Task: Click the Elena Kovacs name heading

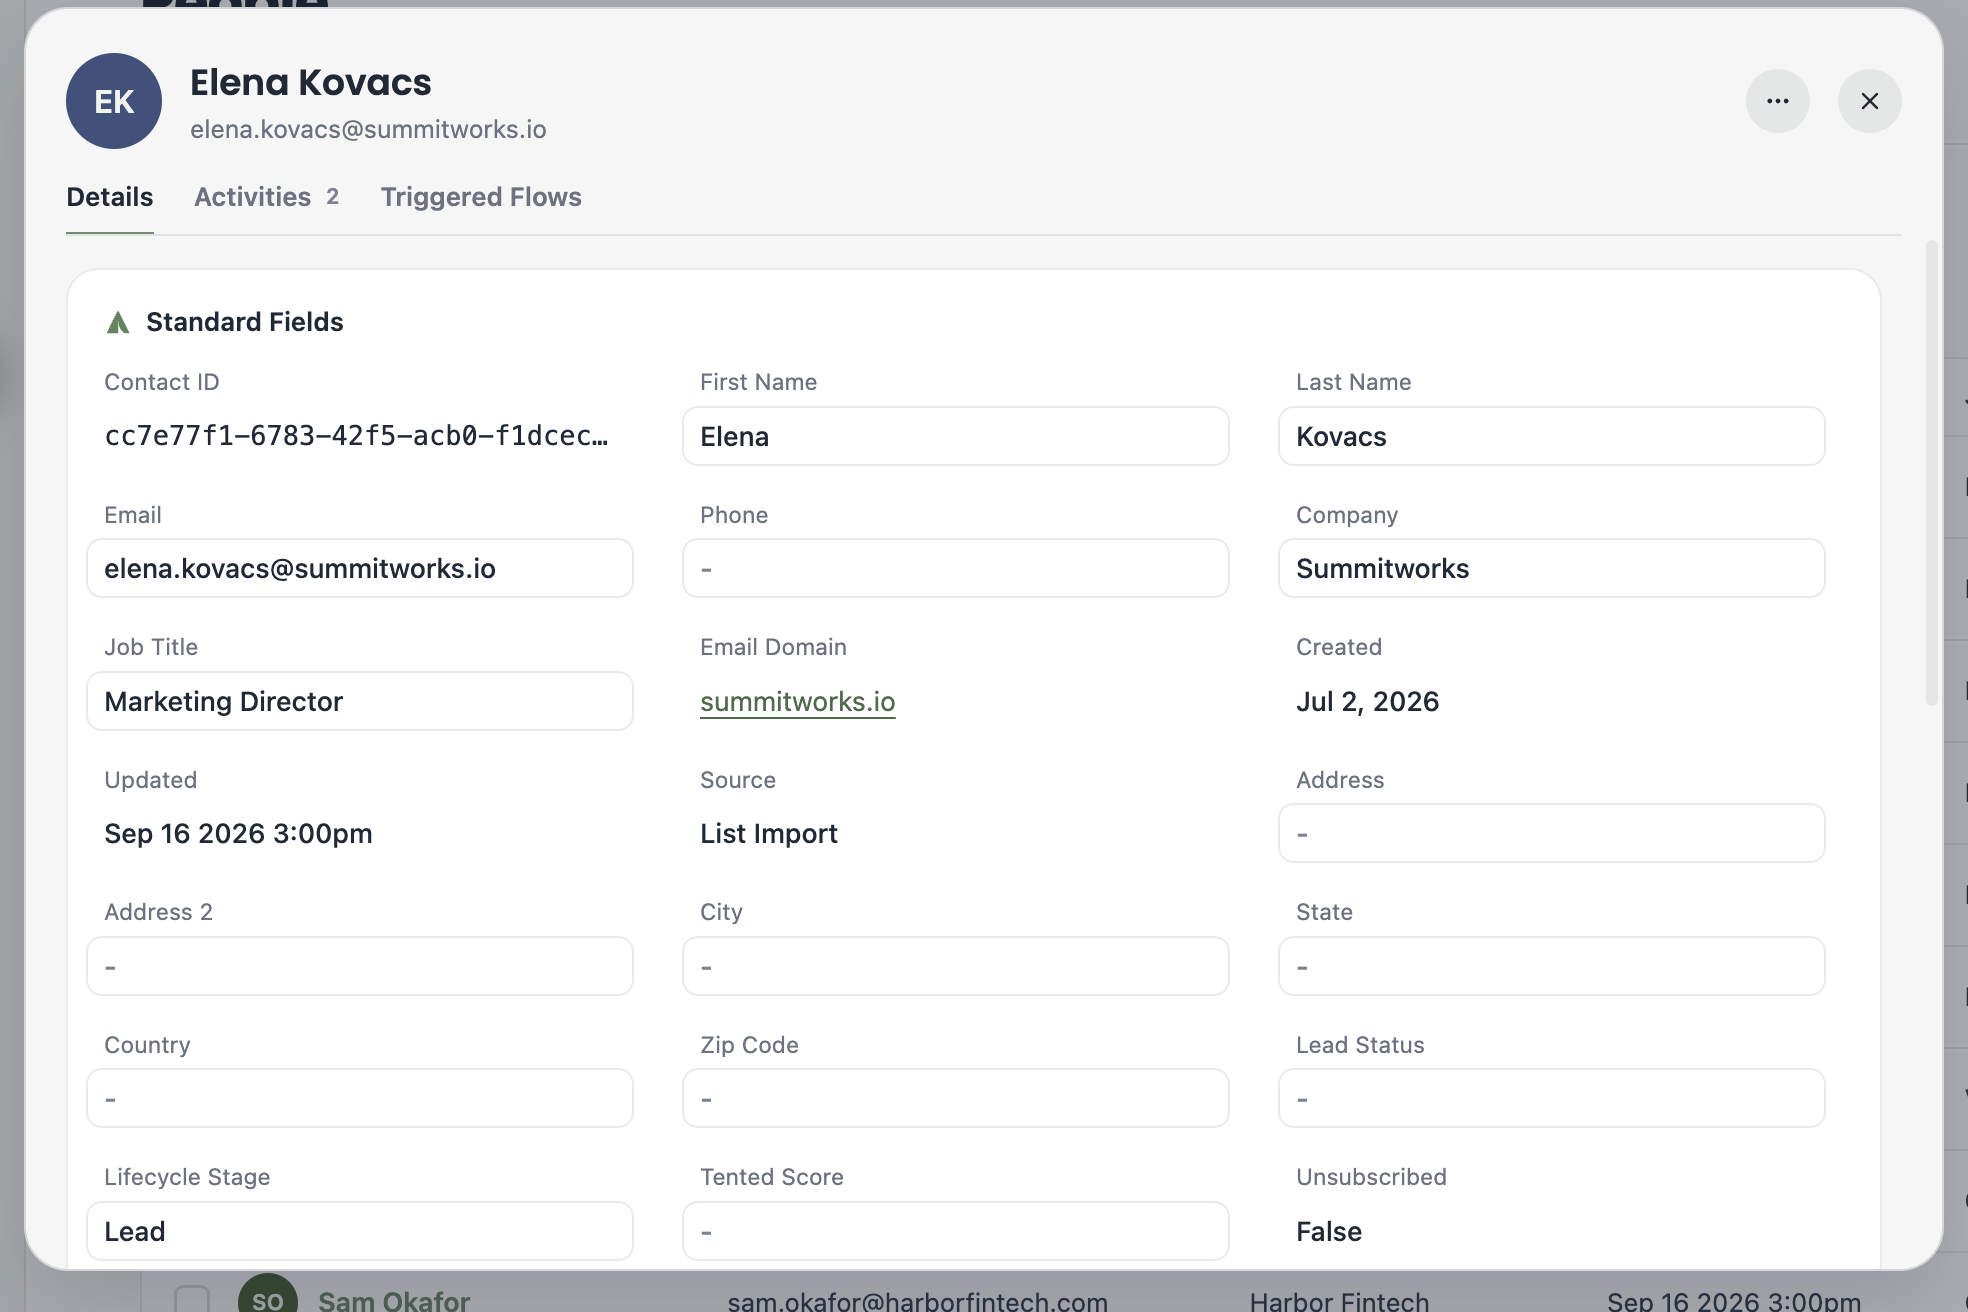Action: coord(310,82)
